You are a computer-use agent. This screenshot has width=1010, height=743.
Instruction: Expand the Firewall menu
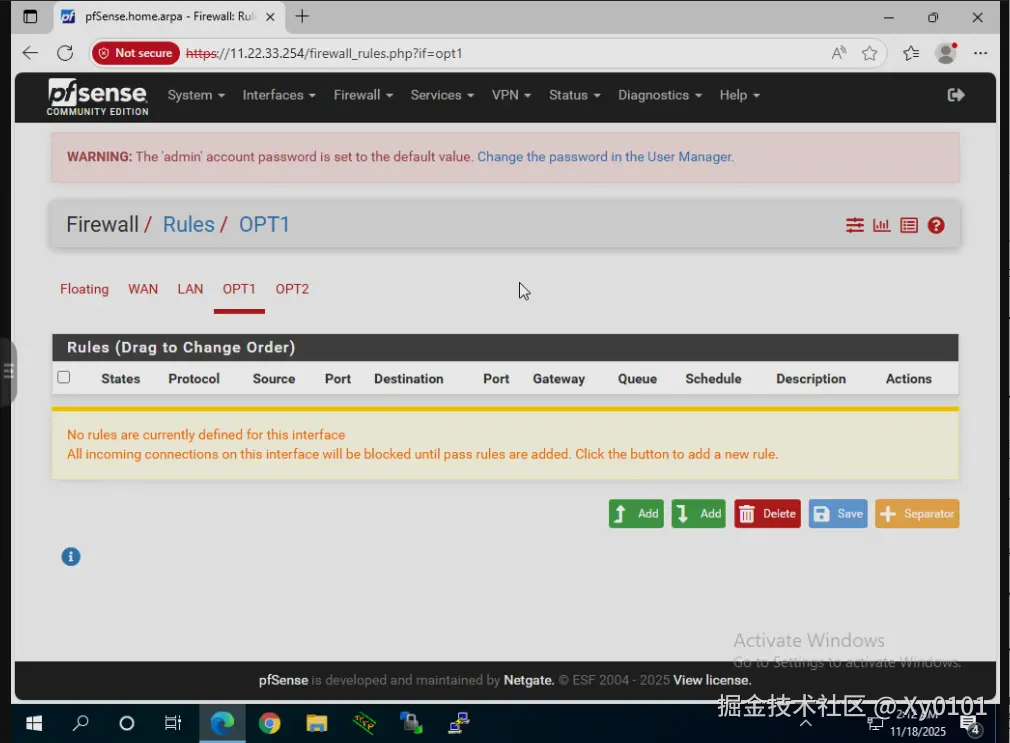pyautogui.click(x=363, y=95)
